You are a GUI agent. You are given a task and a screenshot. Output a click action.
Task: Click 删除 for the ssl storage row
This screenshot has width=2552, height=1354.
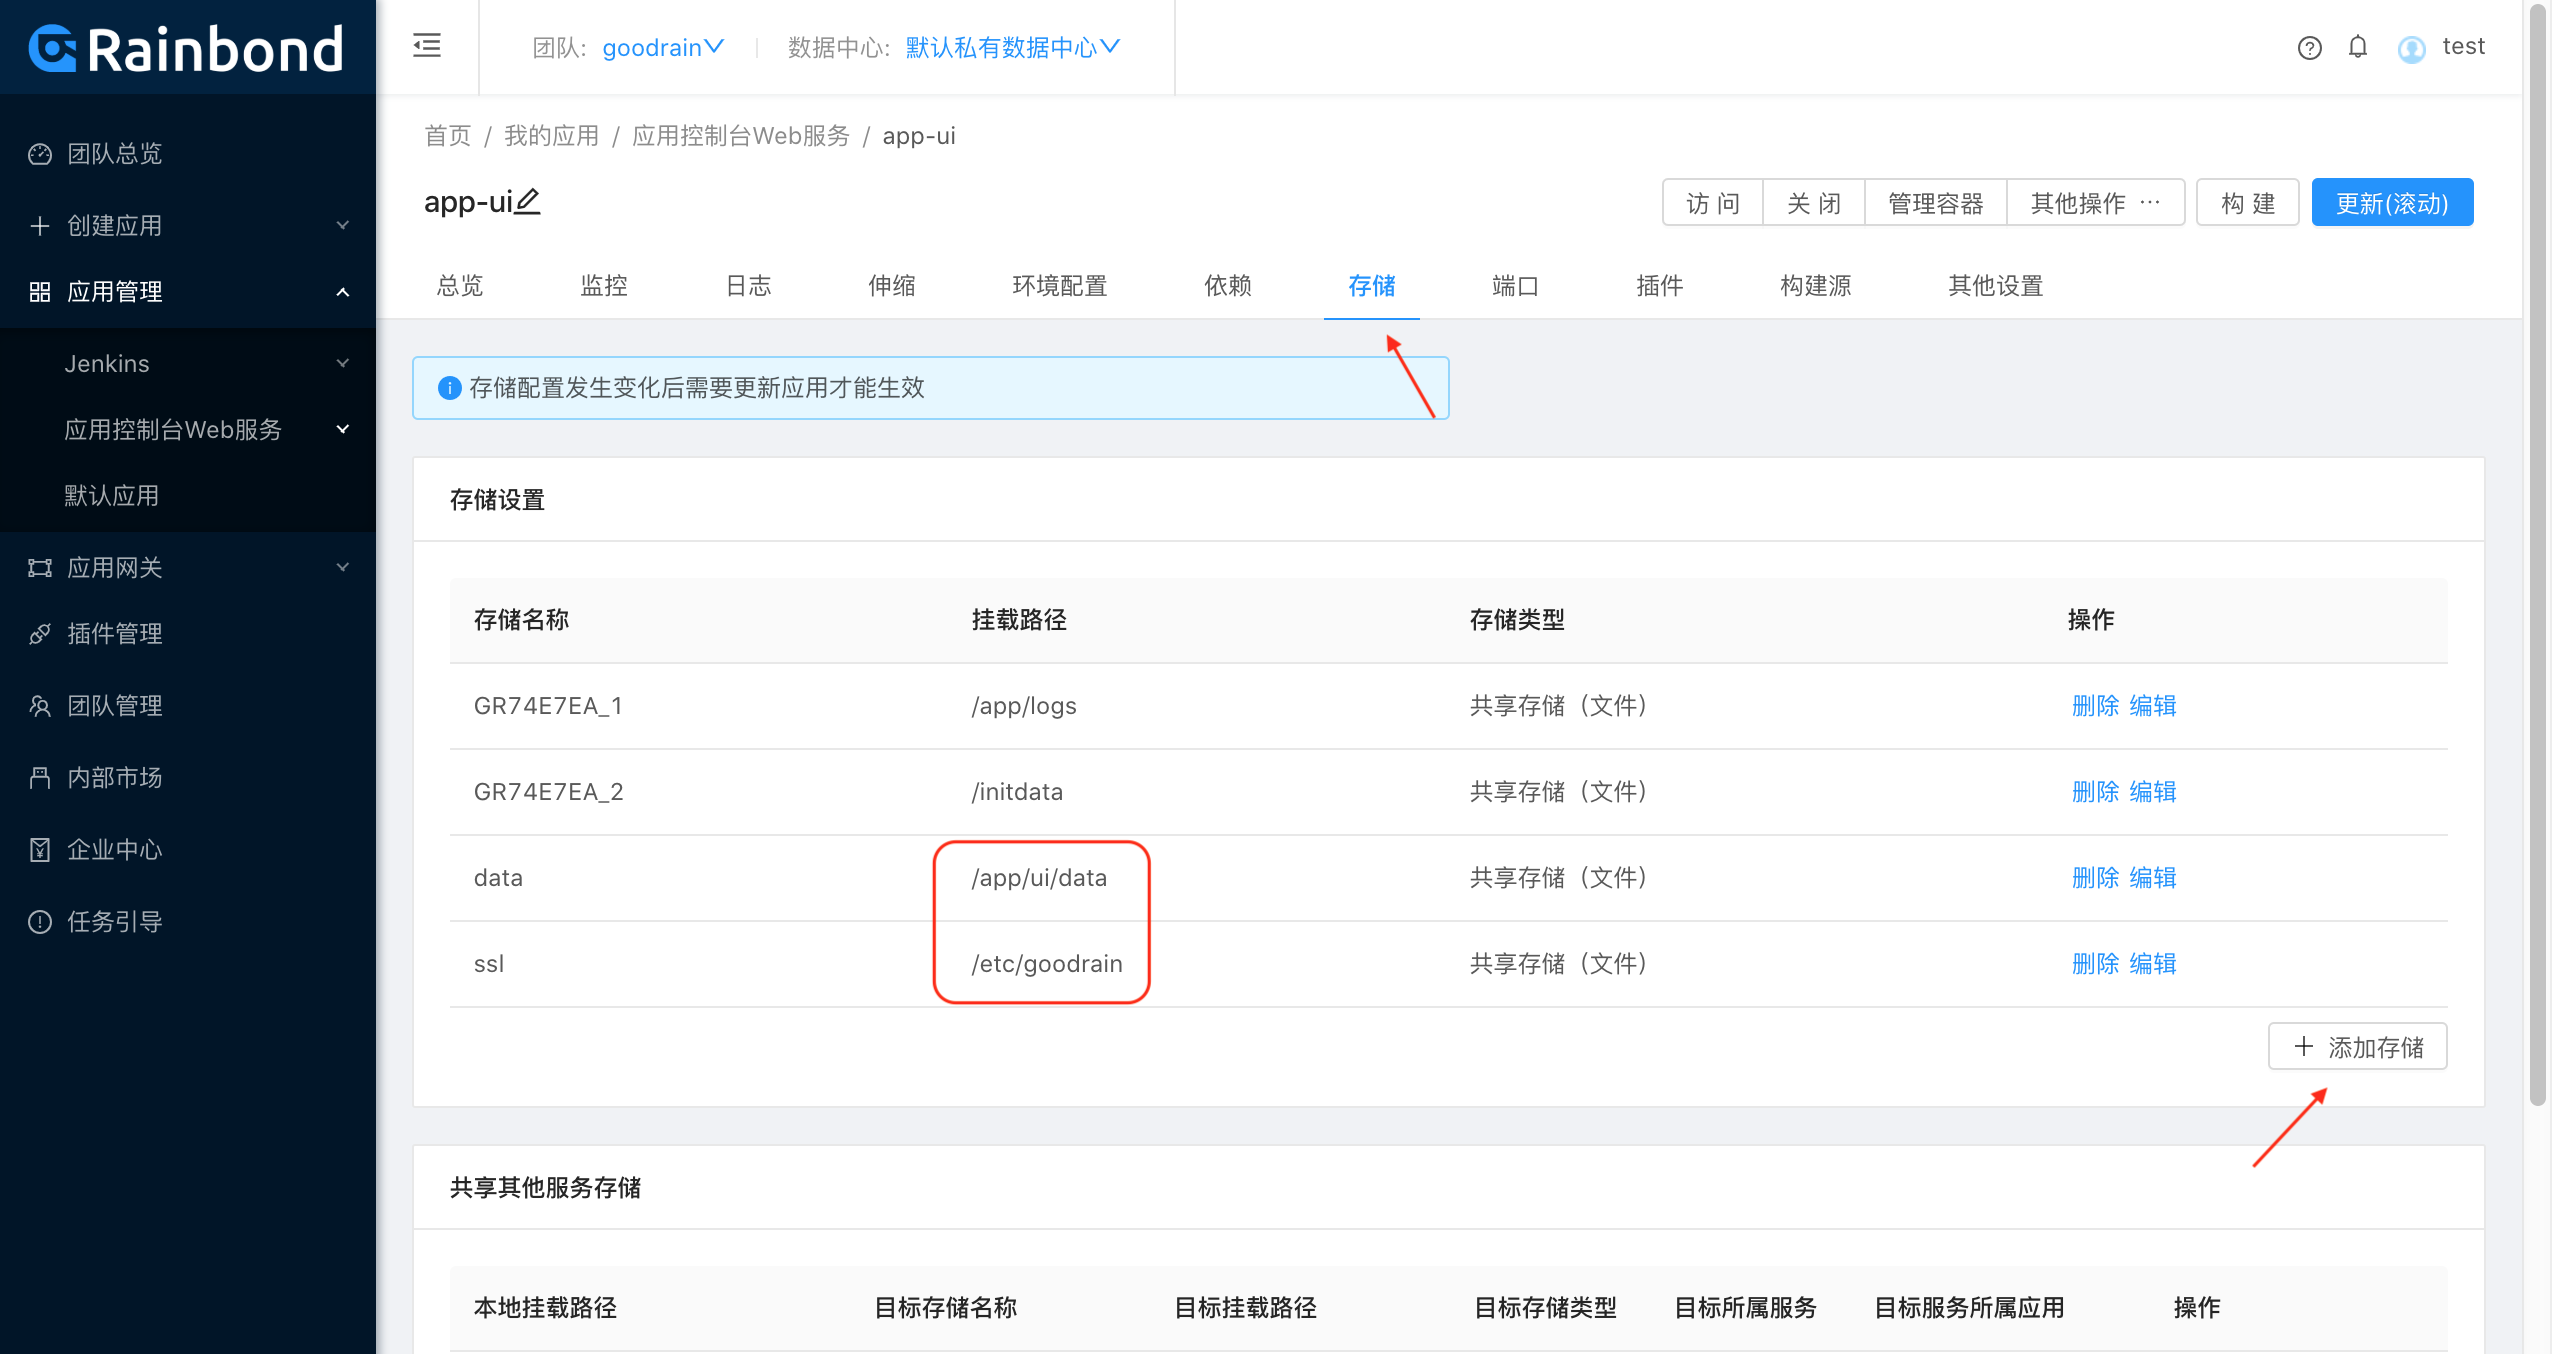[2095, 964]
